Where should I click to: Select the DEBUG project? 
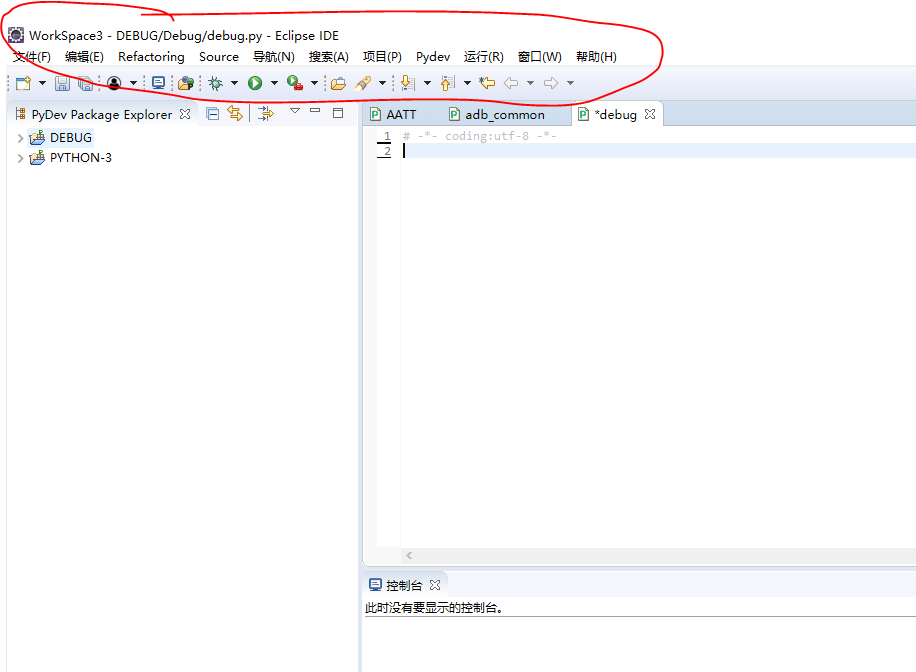71,138
